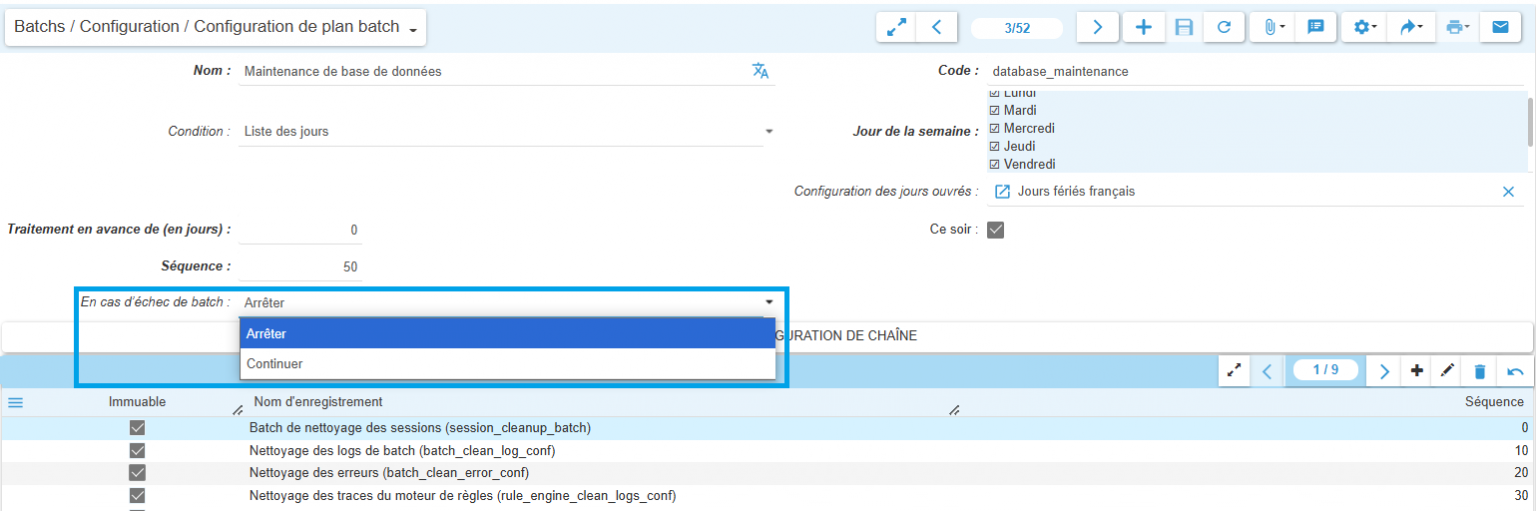Delete the selected row with the trash icon
The image size is (1536, 511).
(x=1480, y=372)
